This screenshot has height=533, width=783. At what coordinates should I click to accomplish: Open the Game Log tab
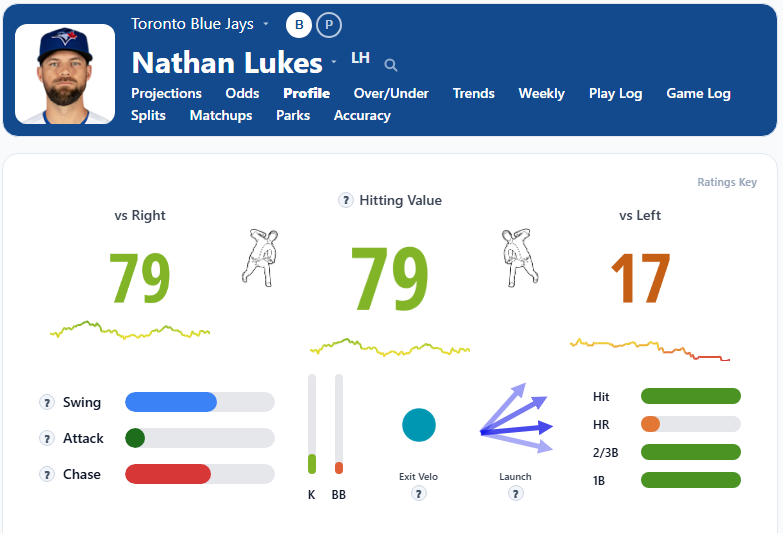[x=698, y=93]
